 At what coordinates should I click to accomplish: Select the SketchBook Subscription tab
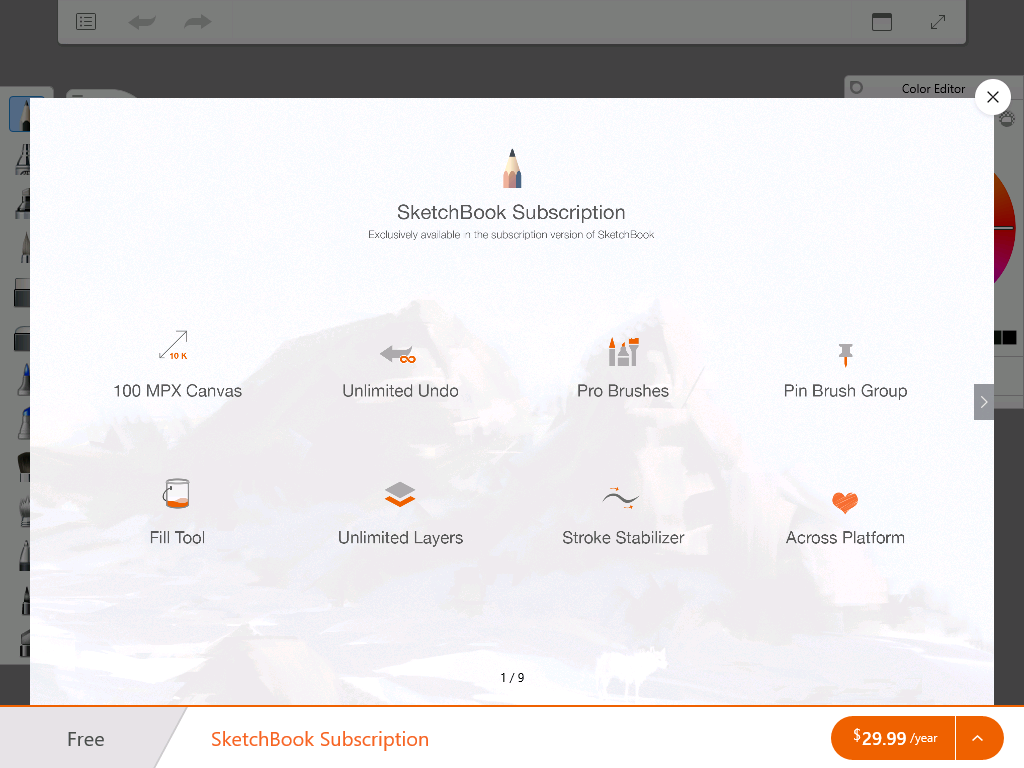tap(319, 739)
